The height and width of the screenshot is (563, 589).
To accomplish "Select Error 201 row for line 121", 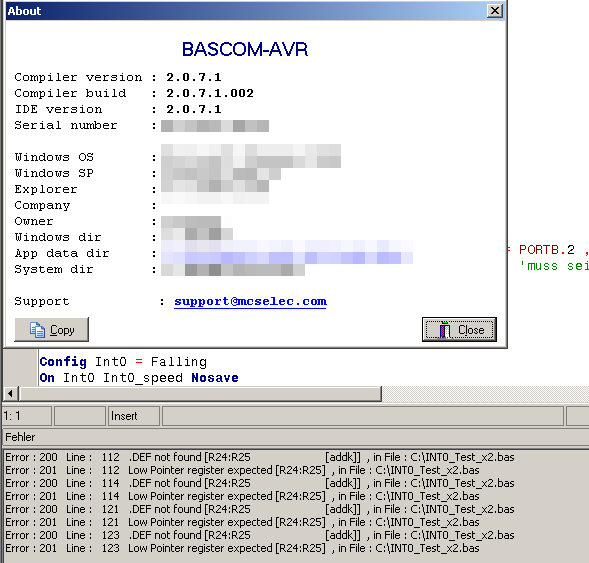I will pos(242,522).
